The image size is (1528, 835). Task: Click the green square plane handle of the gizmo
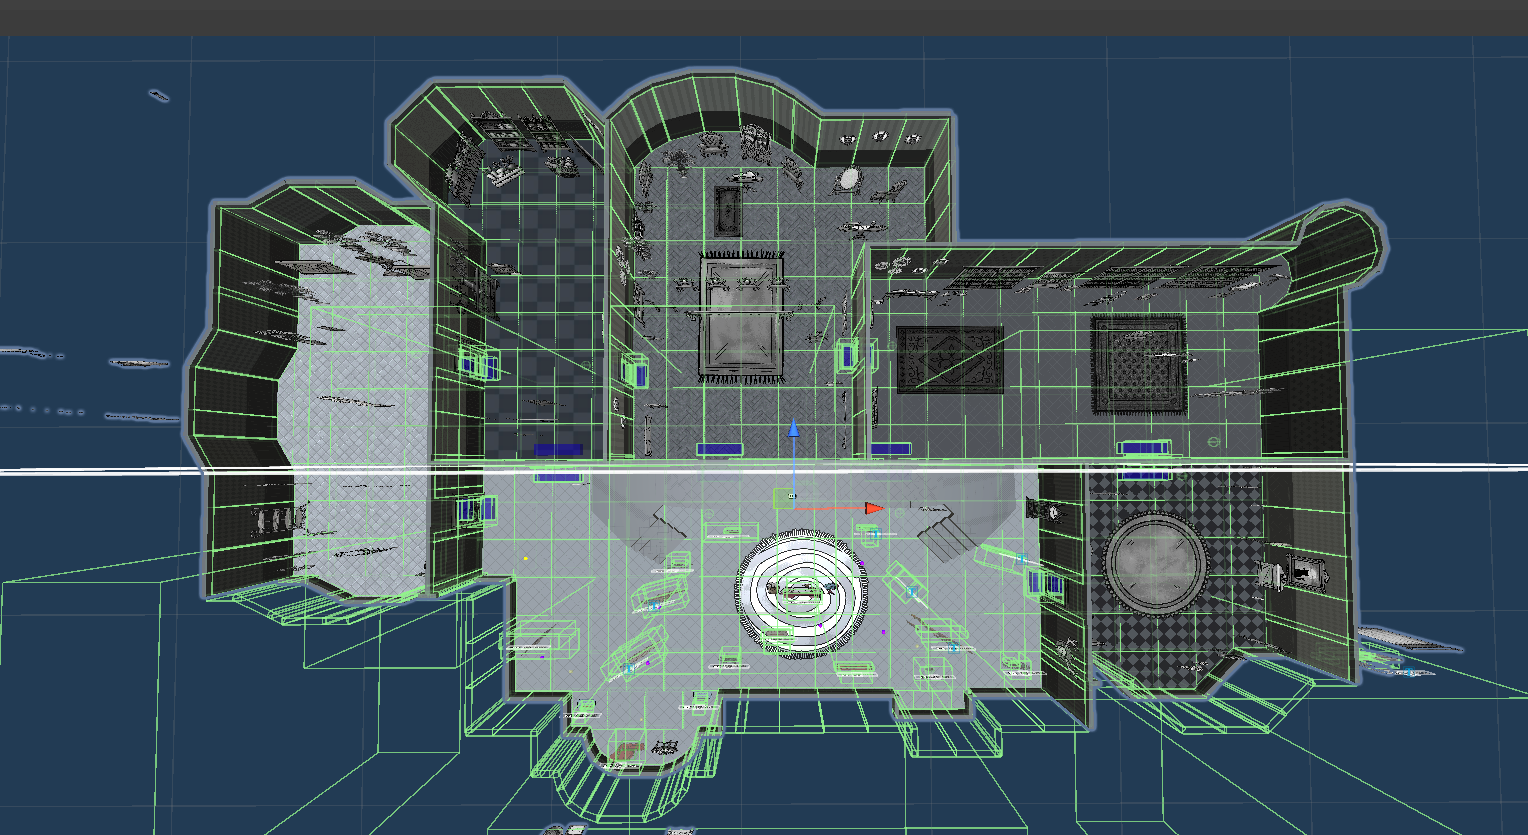(x=784, y=498)
